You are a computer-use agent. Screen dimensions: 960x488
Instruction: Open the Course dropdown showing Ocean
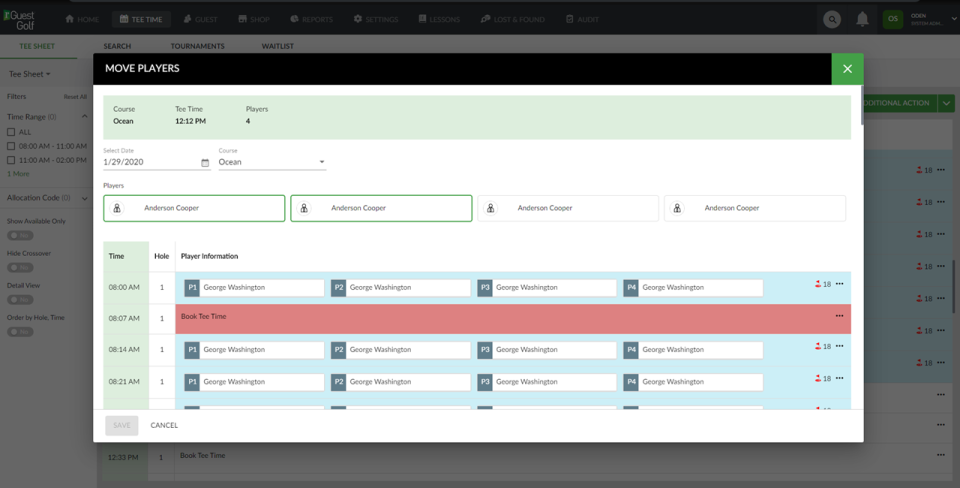click(x=272, y=162)
